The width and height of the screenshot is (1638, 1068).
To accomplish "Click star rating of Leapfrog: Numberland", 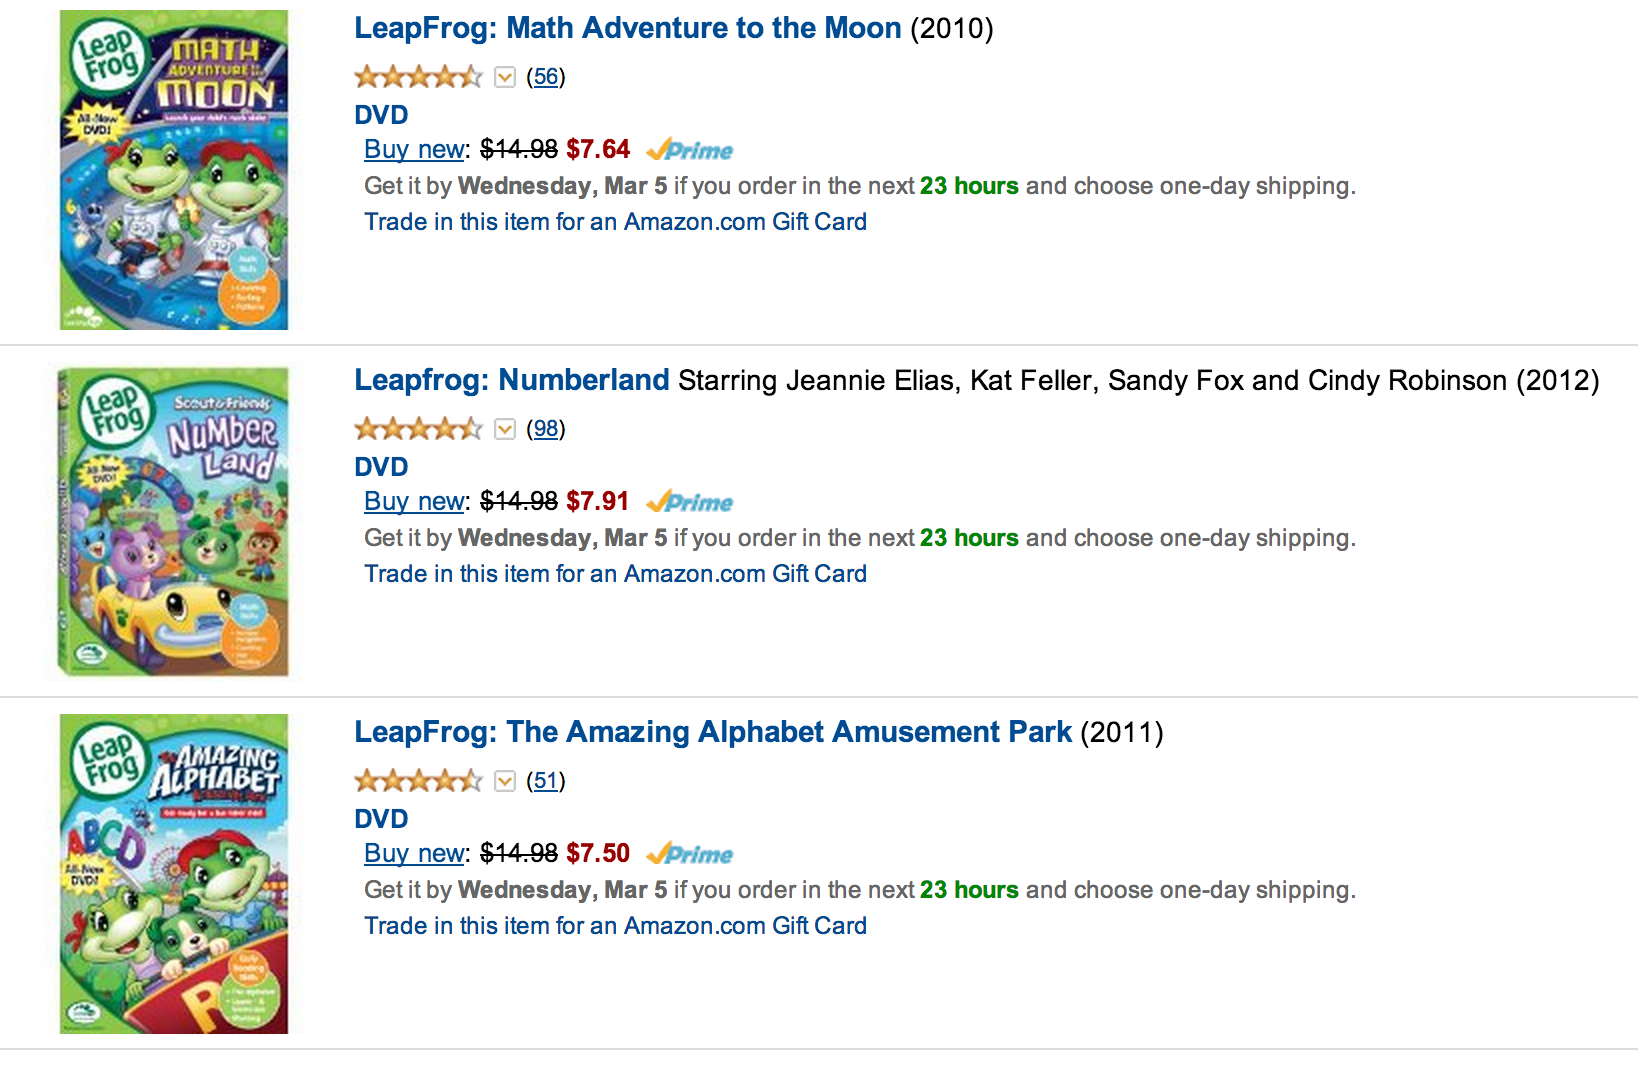I will 418,429.
